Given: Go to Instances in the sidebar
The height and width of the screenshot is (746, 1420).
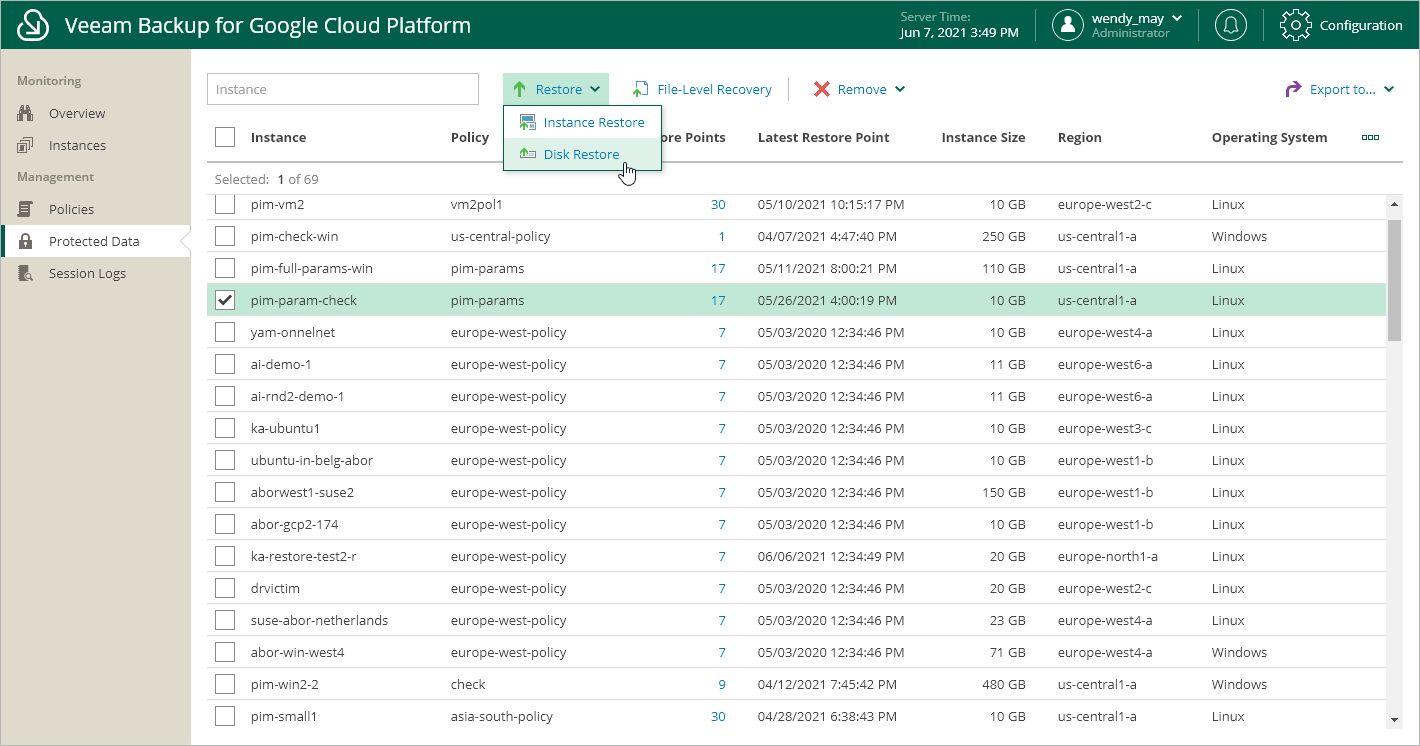Looking at the screenshot, I should (77, 145).
